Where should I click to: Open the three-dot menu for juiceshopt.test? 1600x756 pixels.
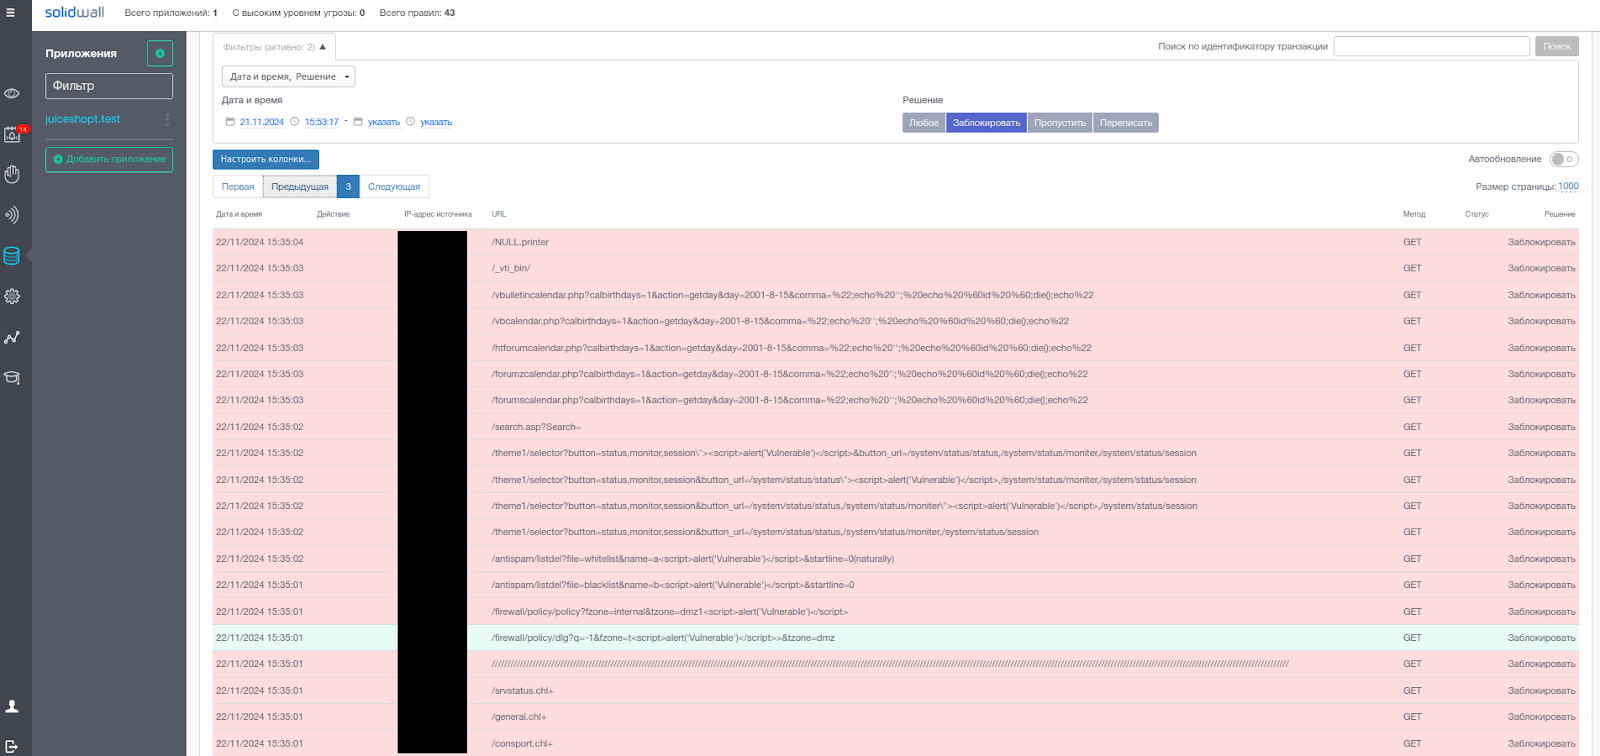[x=167, y=119]
